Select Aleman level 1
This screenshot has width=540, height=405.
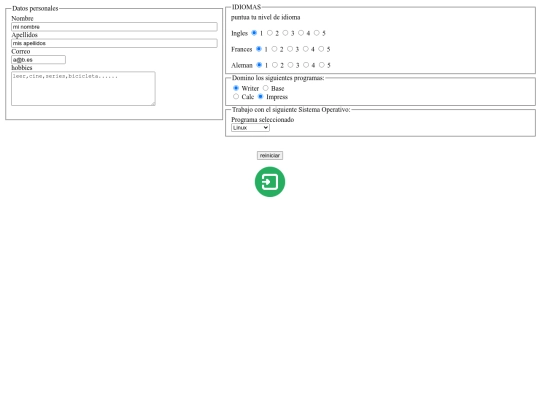259,65
